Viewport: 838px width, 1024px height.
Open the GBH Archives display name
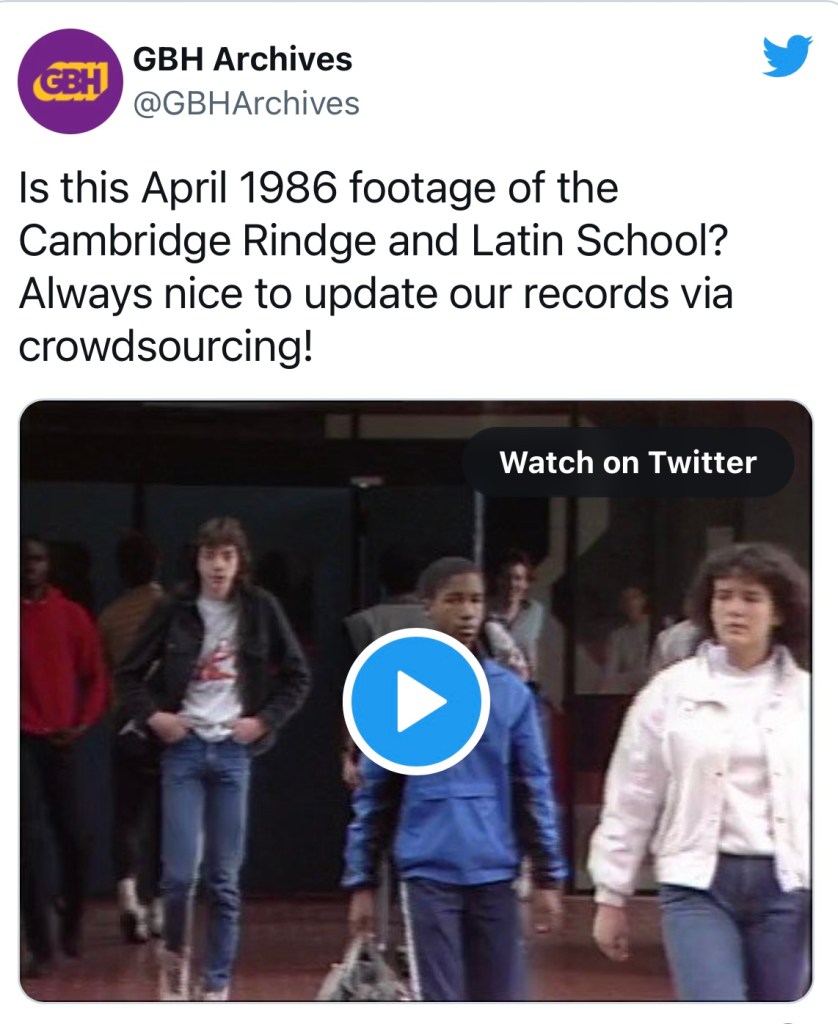pos(242,60)
